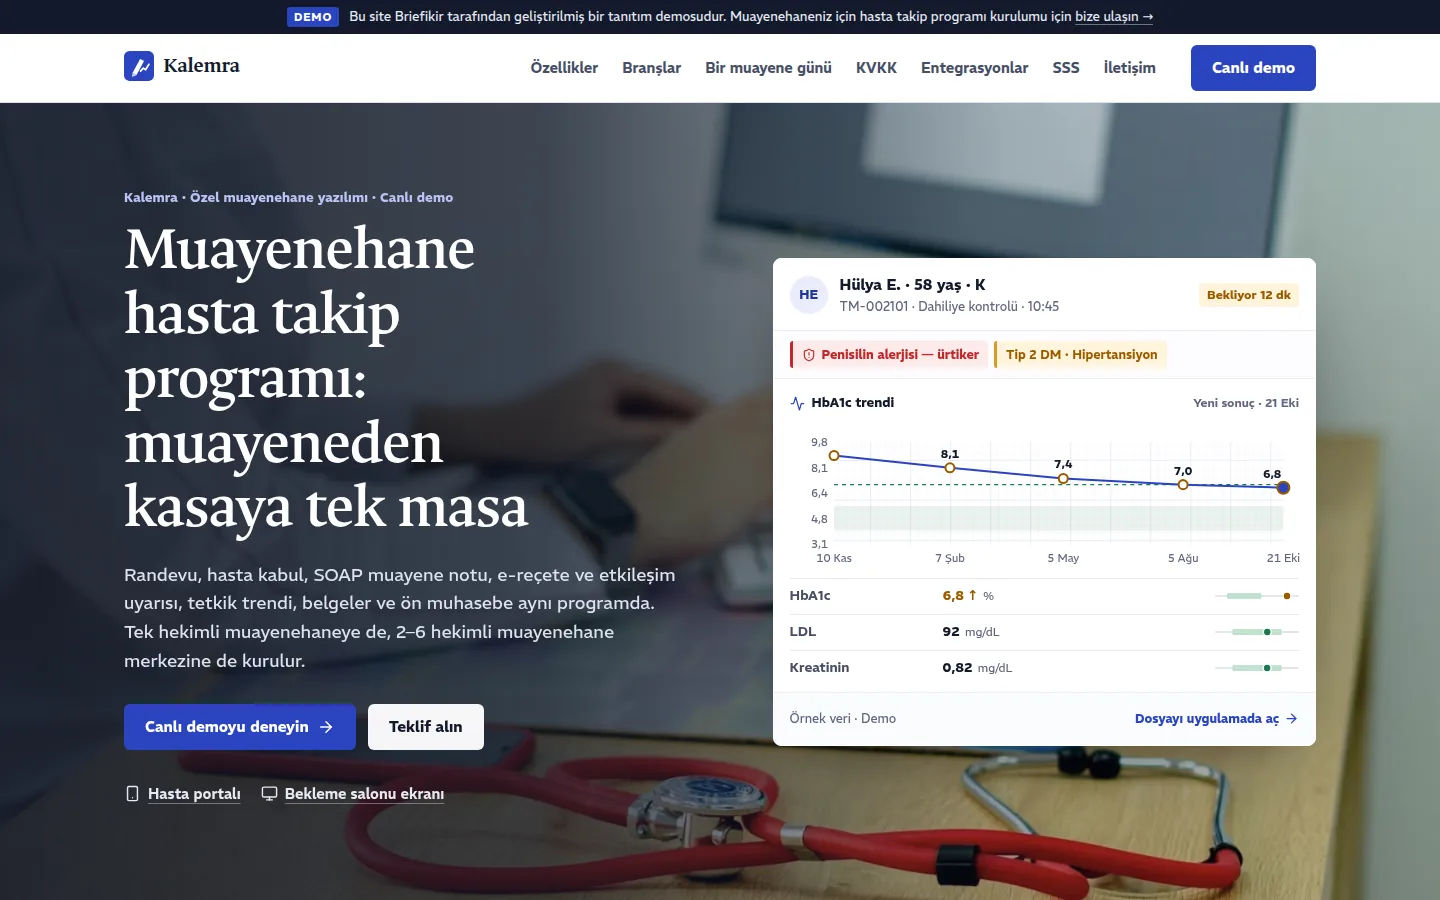Click the up arrow next to 6,8 HbA1c value
The width and height of the screenshot is (1440, 900).
972,595
